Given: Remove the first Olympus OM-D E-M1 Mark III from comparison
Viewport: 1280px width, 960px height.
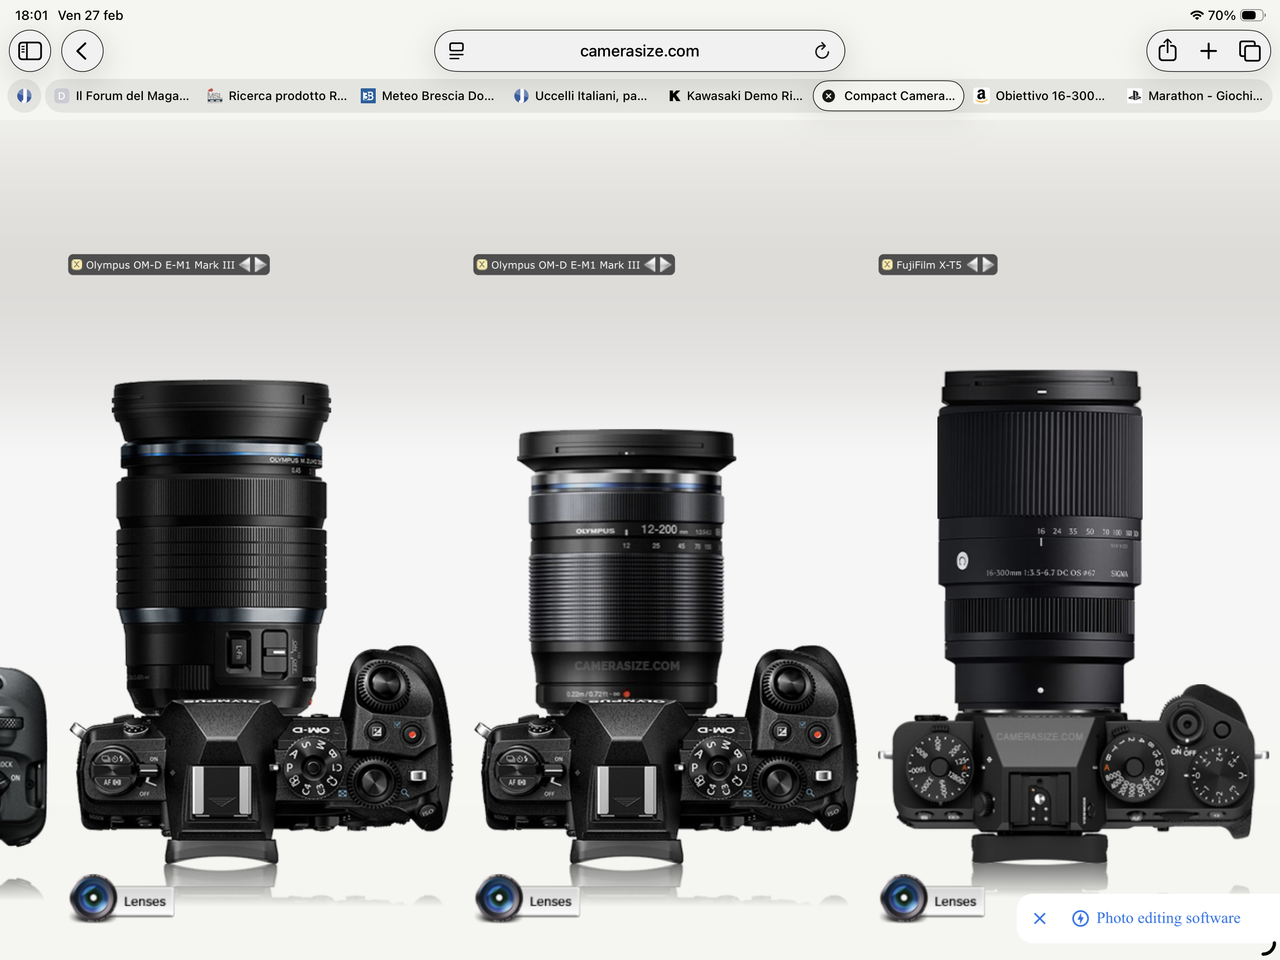Looking at the screenshot, I should coord(77,265).
